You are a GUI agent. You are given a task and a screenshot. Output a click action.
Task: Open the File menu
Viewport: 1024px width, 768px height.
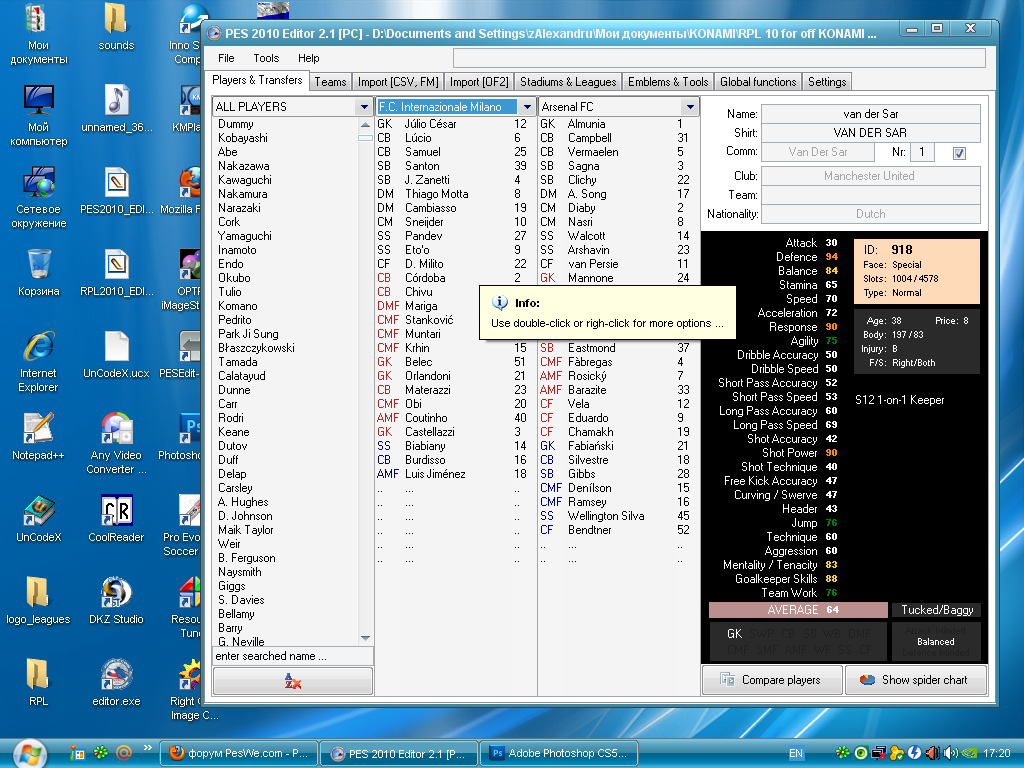(226, 58)
